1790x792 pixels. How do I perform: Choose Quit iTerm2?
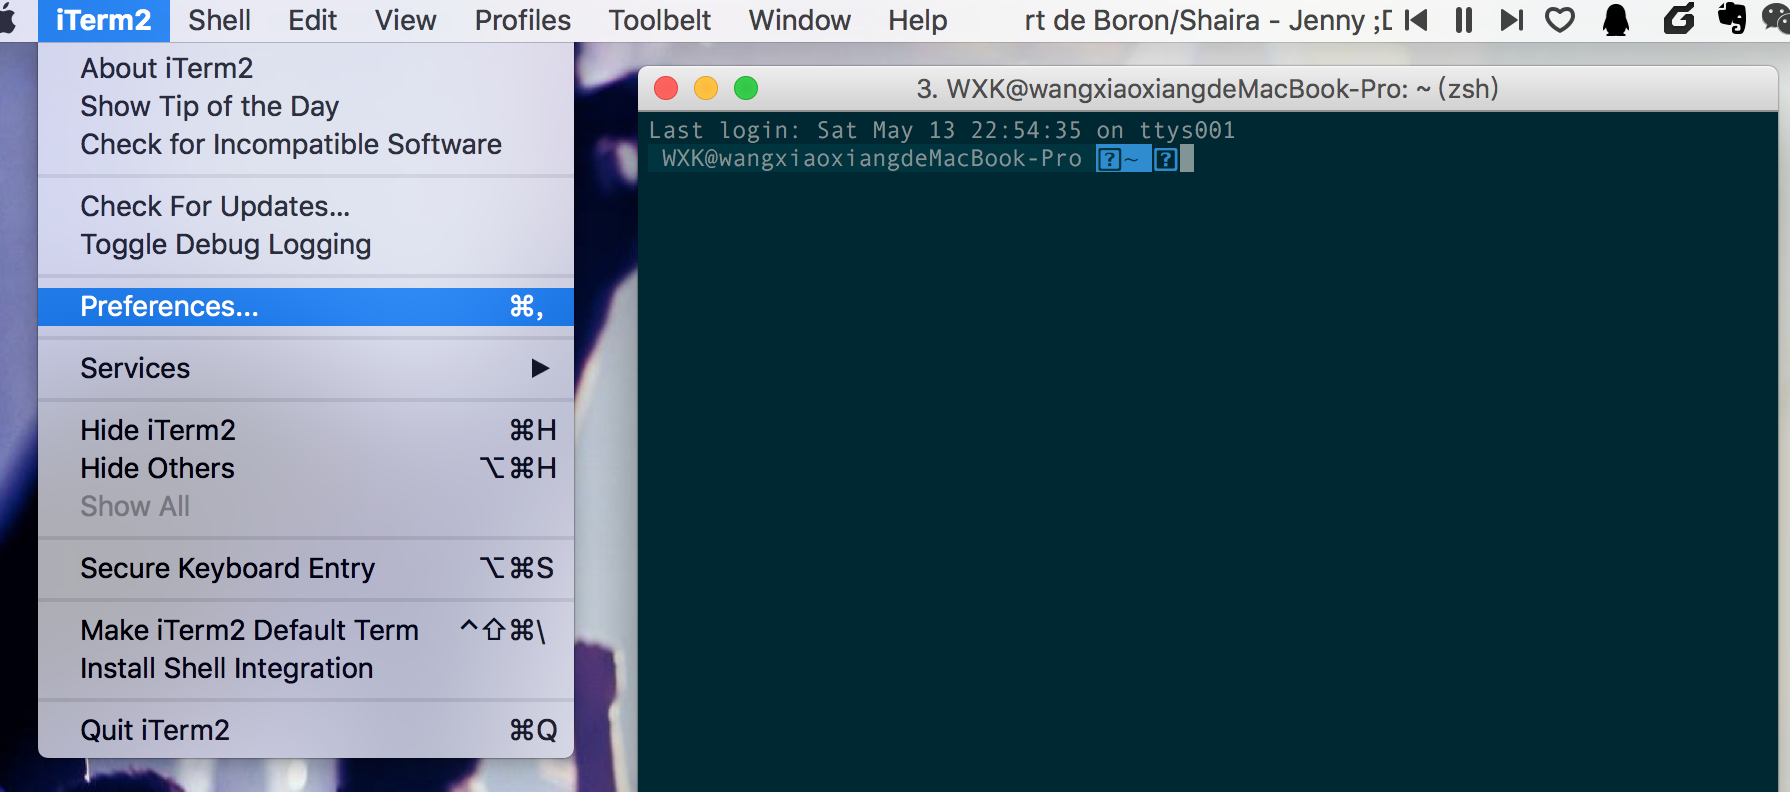155,730
